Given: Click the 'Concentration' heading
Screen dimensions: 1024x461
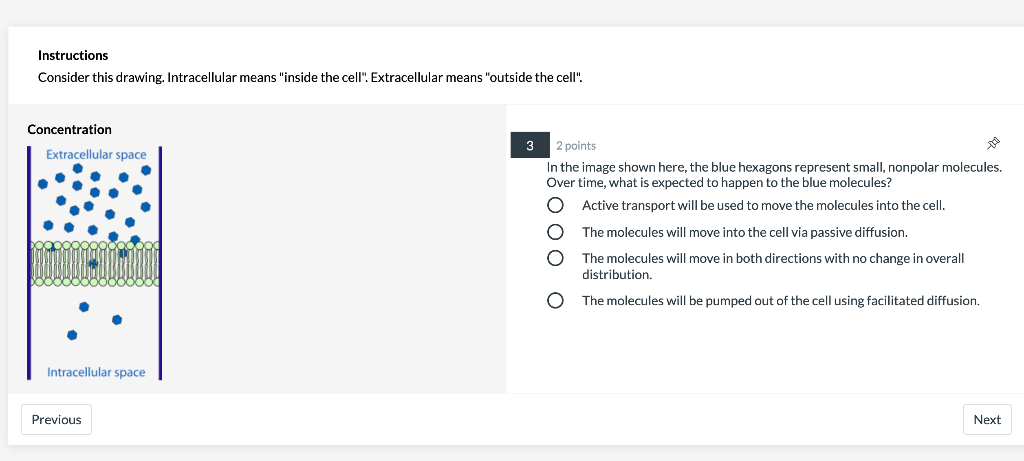Looking at the screenshot, I should pyautogui.click(x=70, y=130).
